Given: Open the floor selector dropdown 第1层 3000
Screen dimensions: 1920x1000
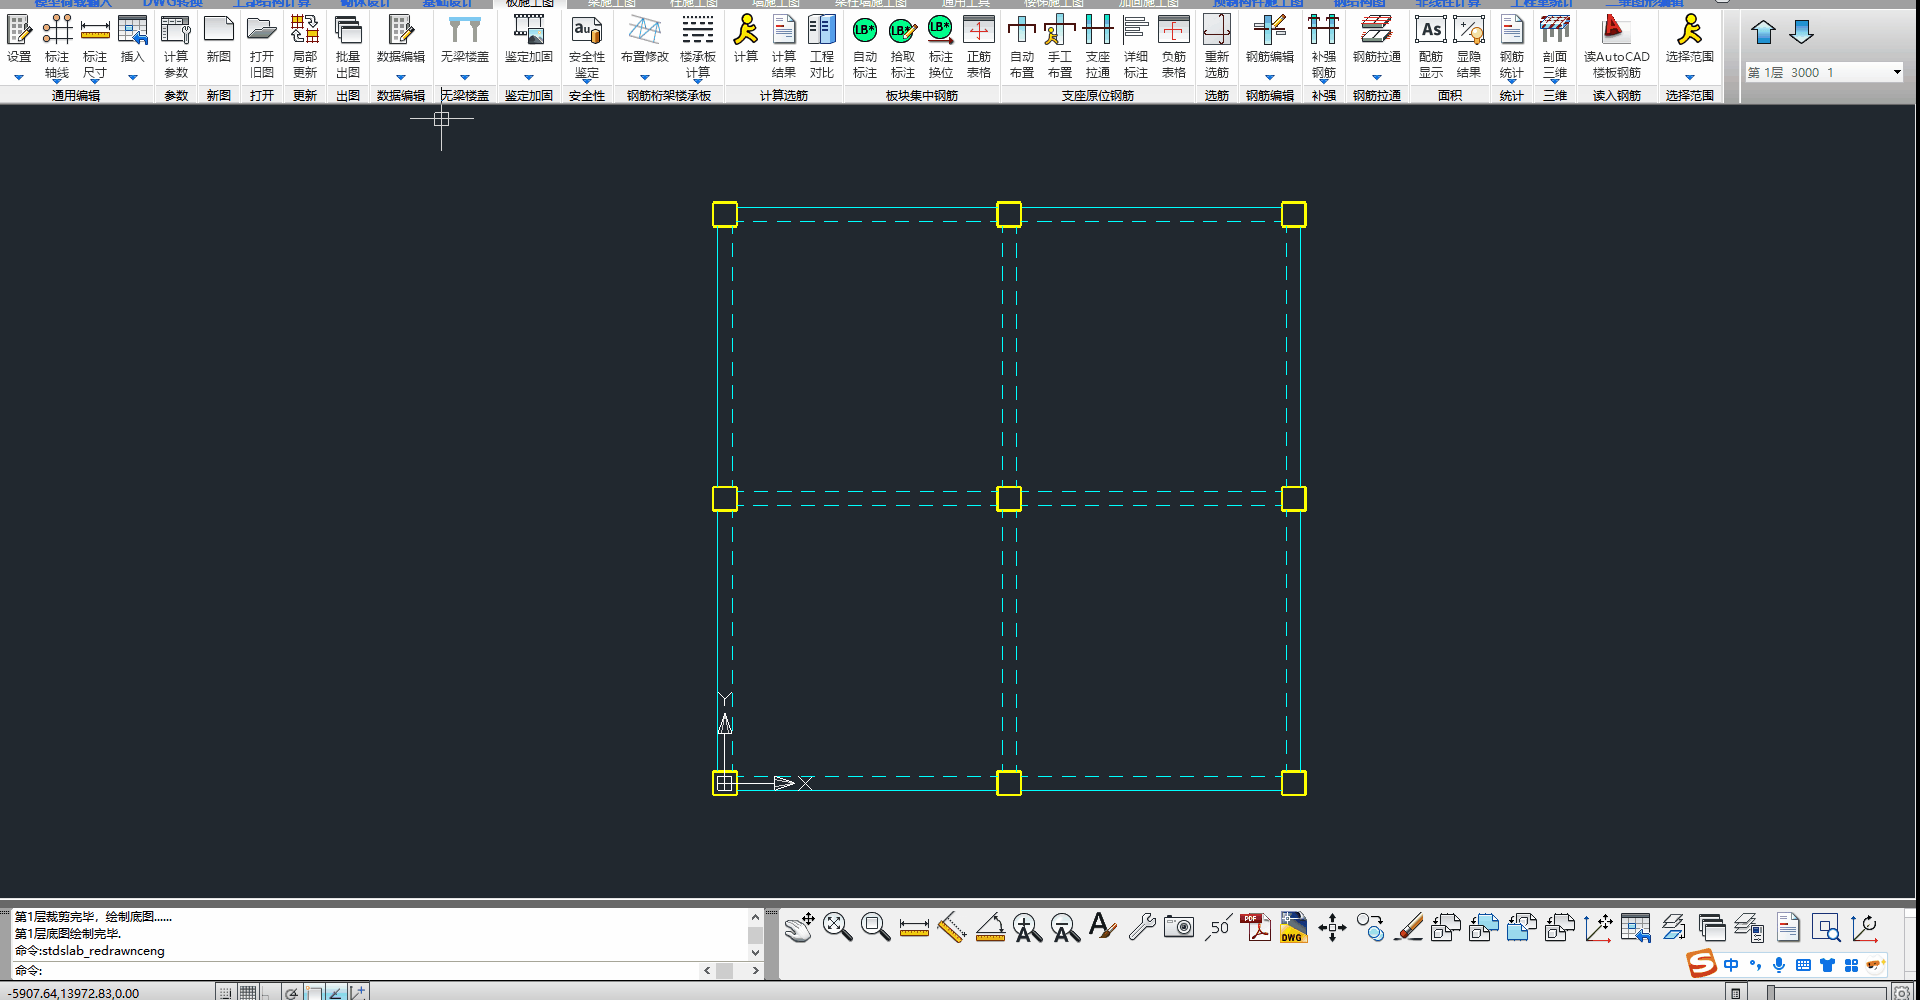Looking at the screenshot, I should [x=1824, y=72].
